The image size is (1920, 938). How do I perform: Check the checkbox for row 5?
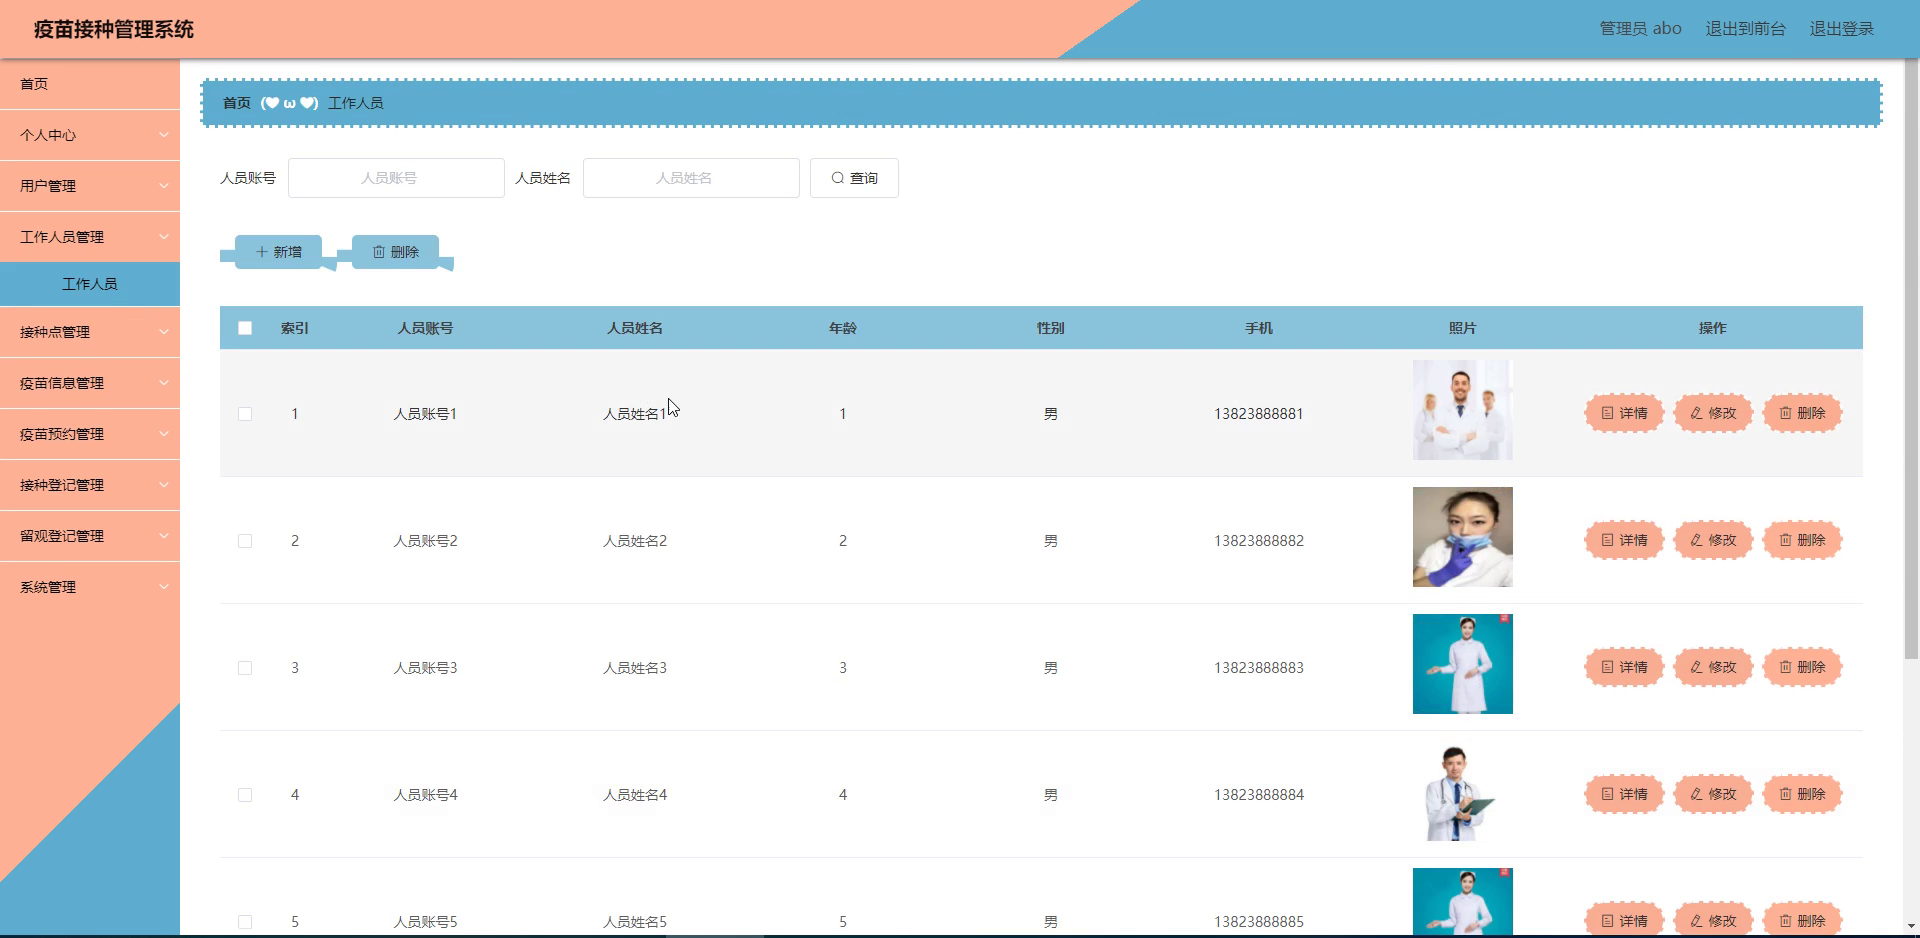(245, 922)
